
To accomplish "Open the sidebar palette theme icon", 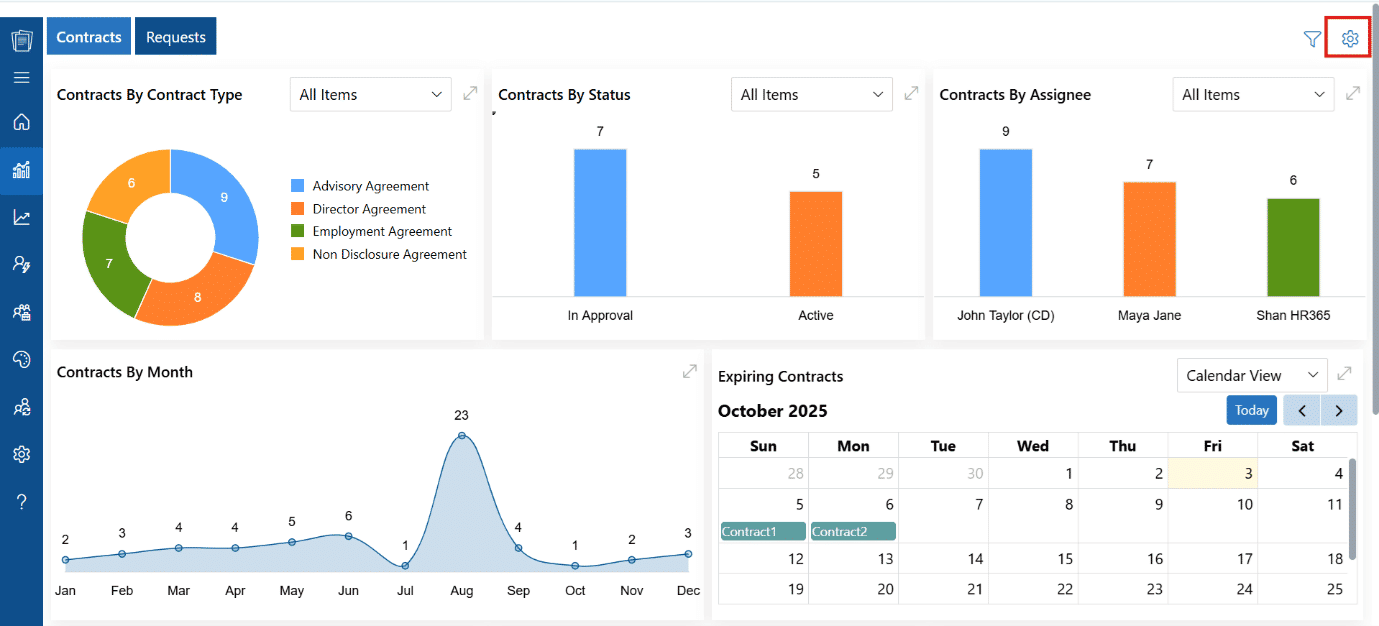I will click(21, 359).
